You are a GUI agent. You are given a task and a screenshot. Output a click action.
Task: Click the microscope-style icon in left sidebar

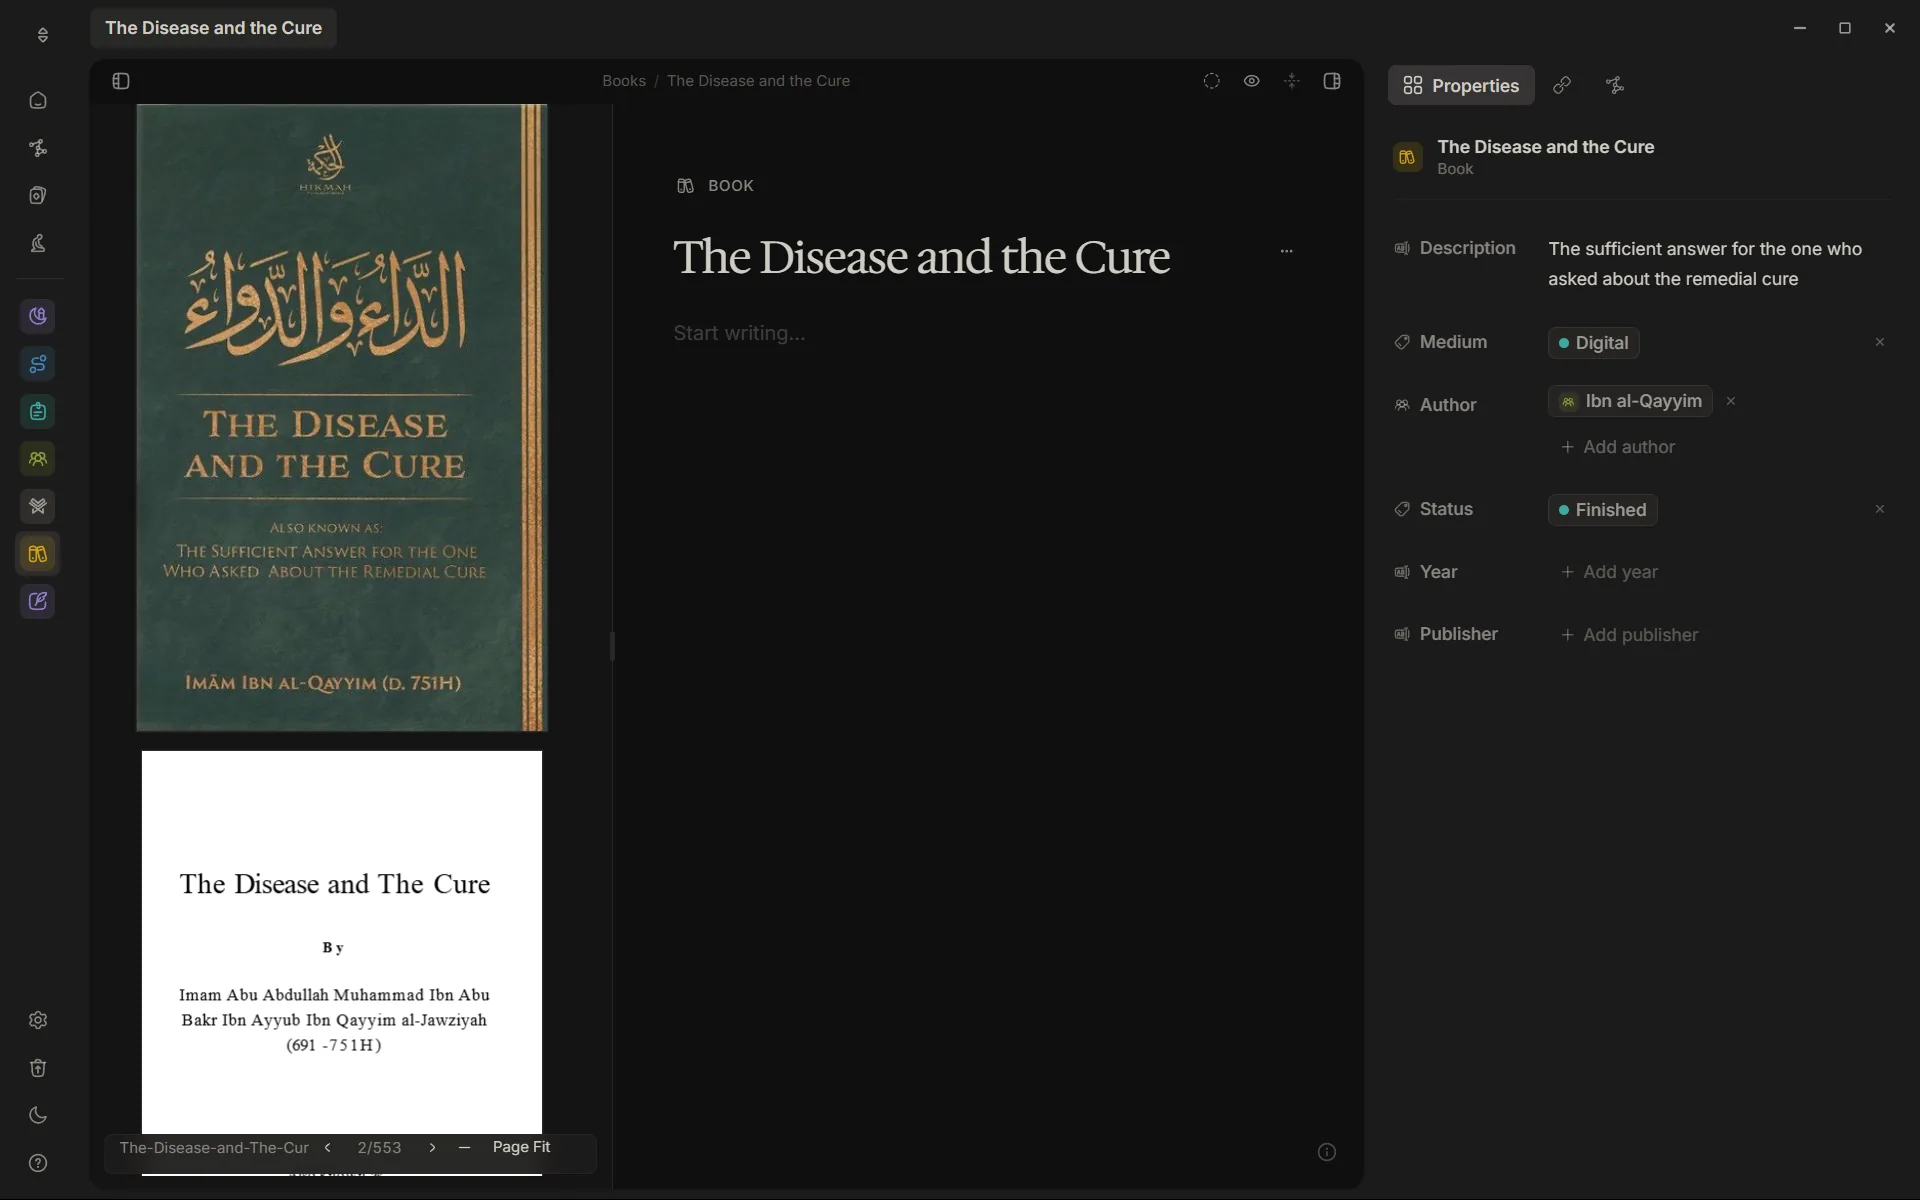click(x=38, y=243)
